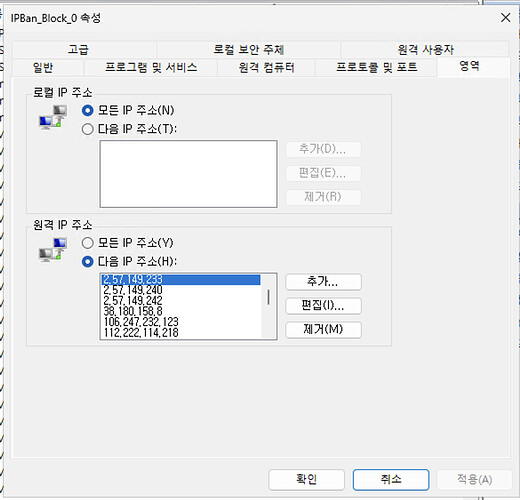520x500 pixels.
Task: Select 모든 IP 주소(N) radio for local IP
Action: click(88, 110)
